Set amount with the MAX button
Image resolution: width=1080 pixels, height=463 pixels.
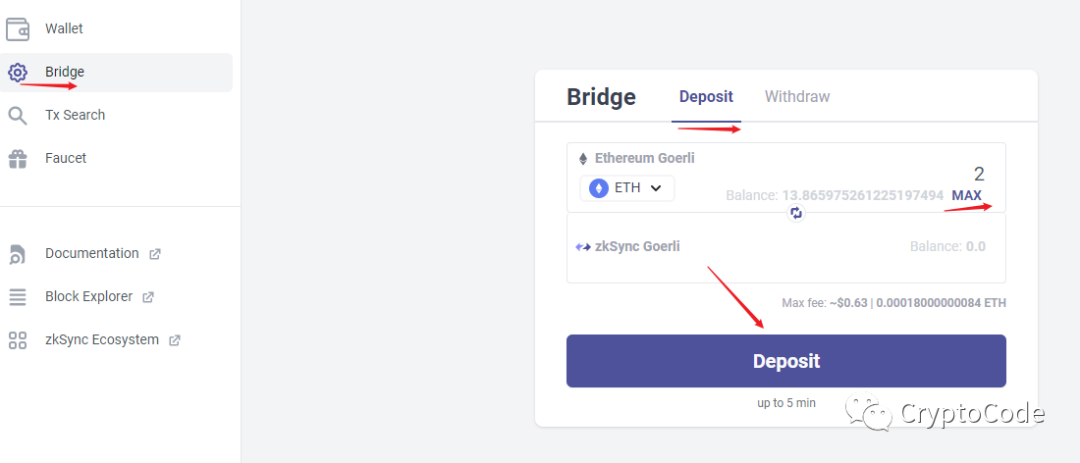click(x=966, y=196)
